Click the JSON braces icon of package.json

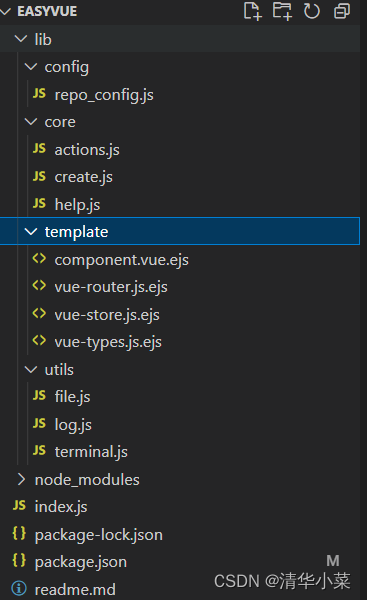point(19,561)
